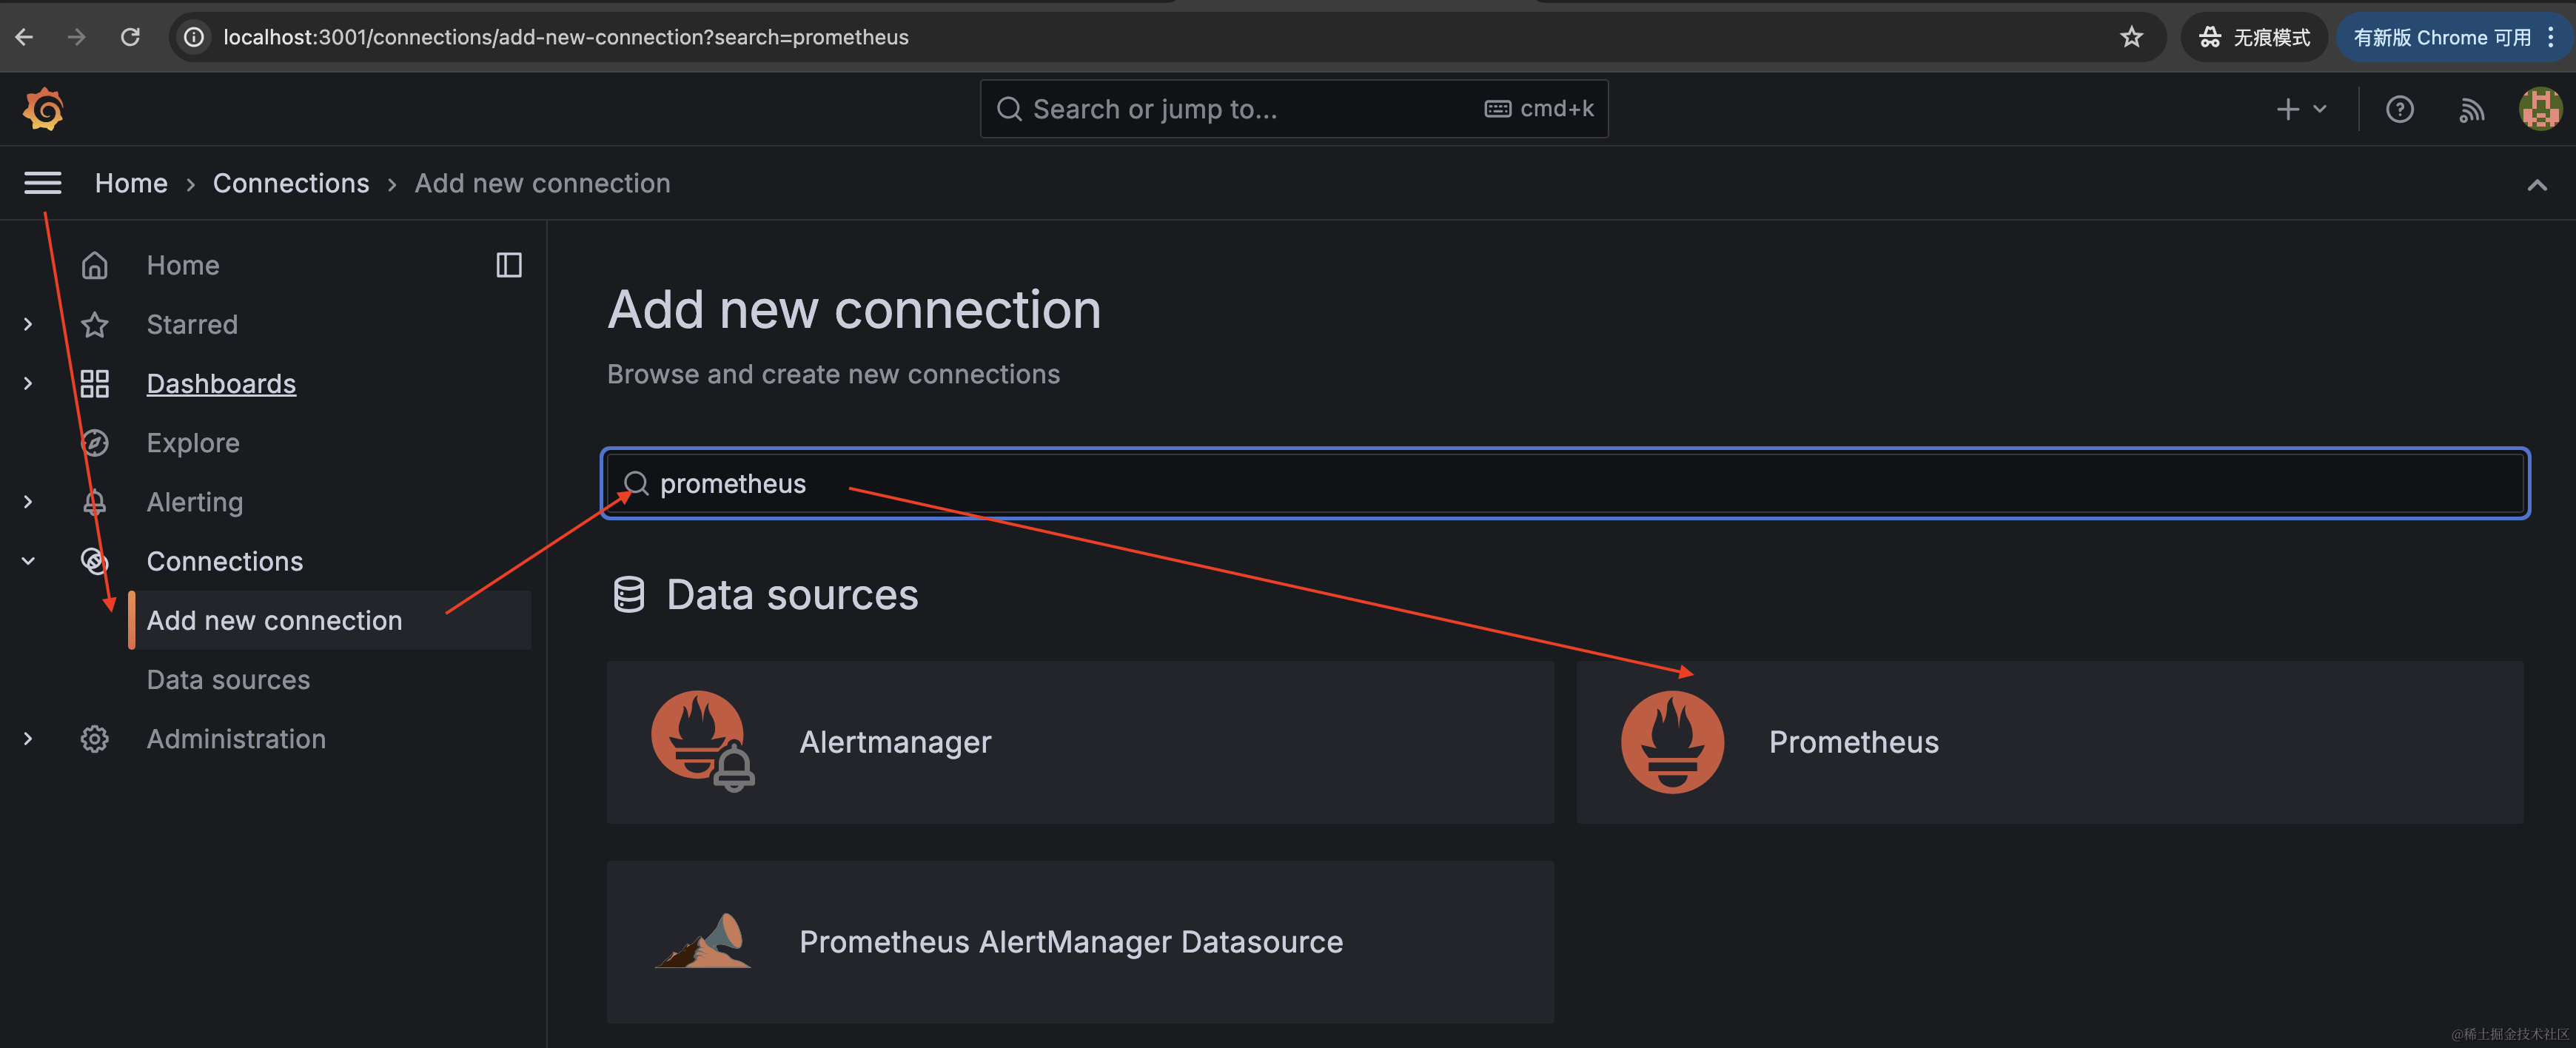This screenshot has width=2576, height=1048.
Task: Open the plus new-item dropdown
Action: 2300,109
